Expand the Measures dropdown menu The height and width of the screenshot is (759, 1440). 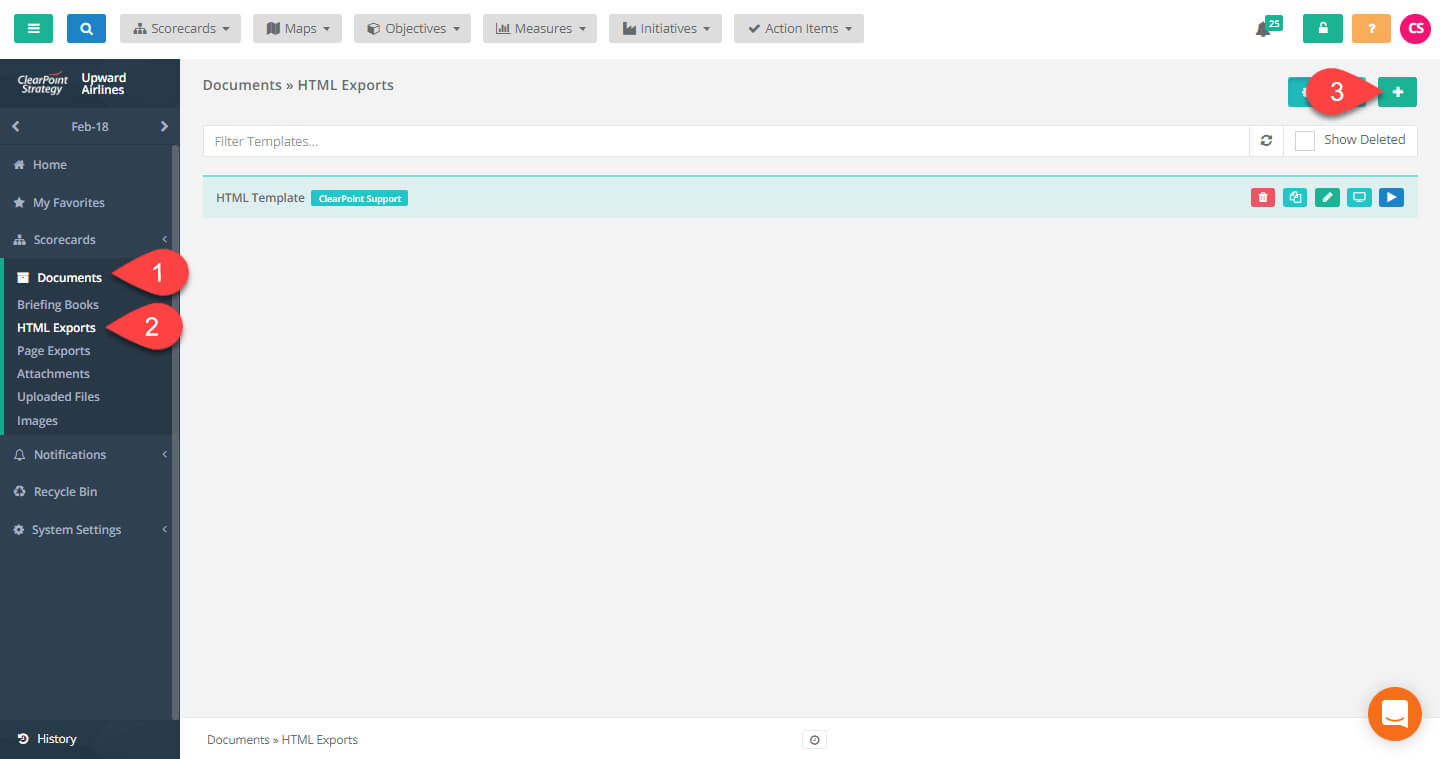(540, 29)
